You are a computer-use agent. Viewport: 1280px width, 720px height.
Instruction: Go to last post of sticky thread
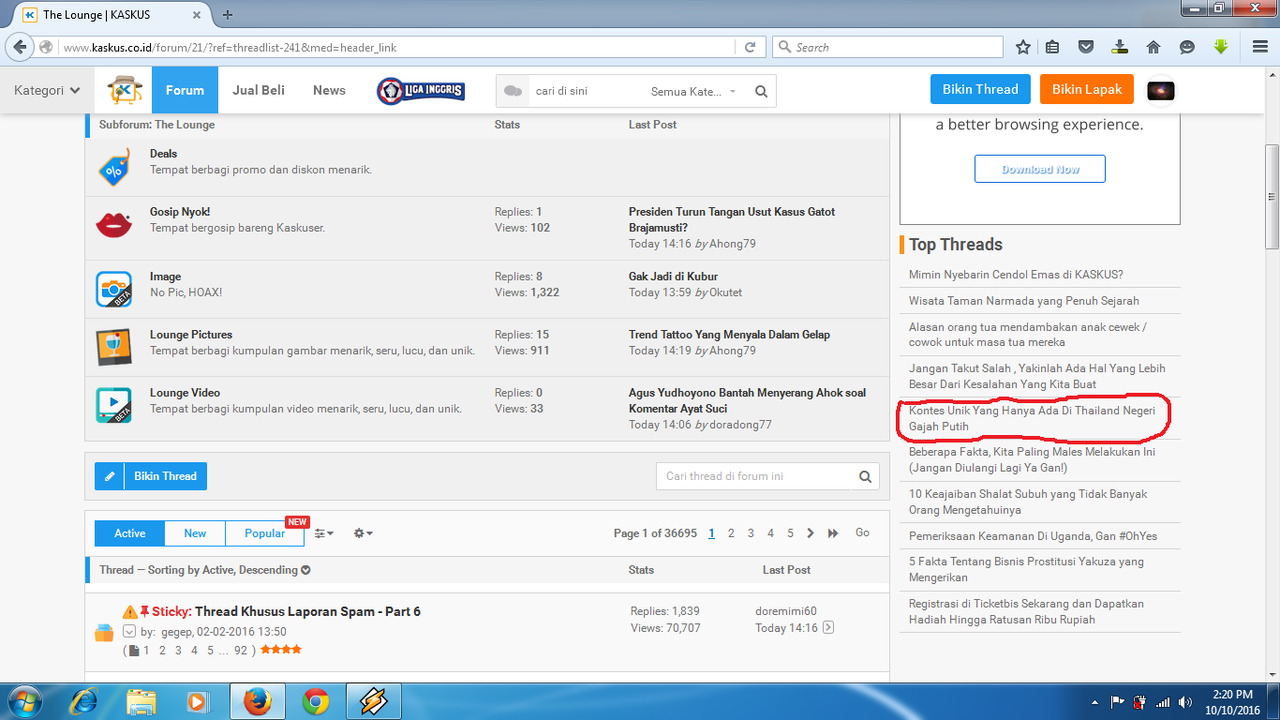point(828,628)
